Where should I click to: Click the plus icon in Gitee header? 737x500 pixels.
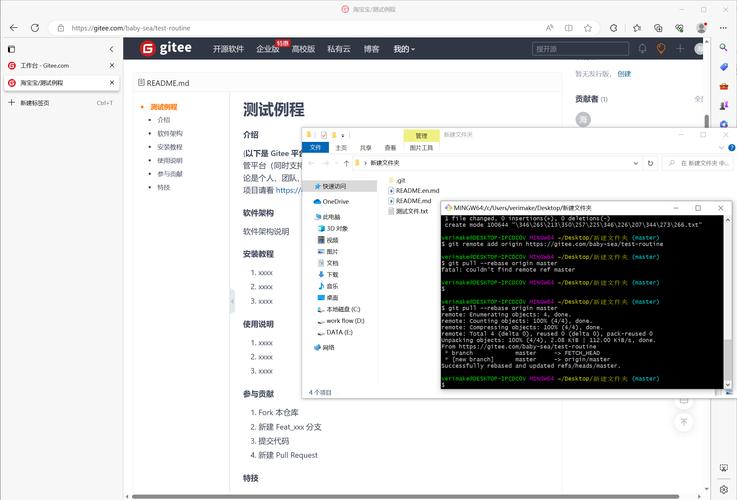pyautogui.click(x=680, y=48)
